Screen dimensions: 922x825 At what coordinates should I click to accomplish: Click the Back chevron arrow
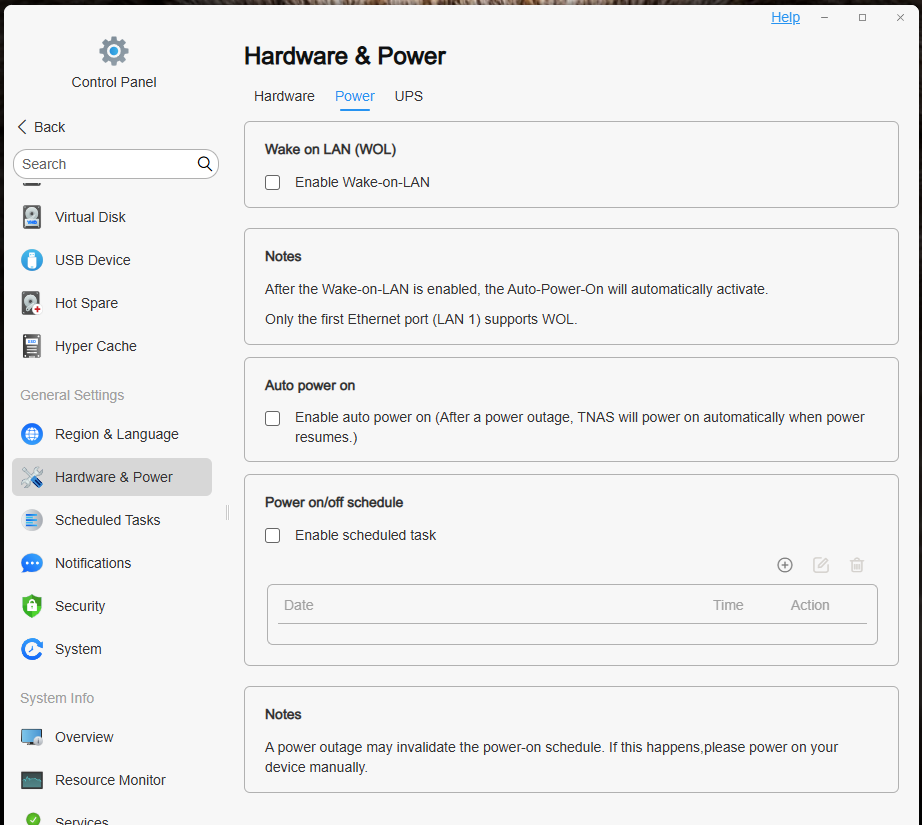pyautogui.click(x=22, y=127)
